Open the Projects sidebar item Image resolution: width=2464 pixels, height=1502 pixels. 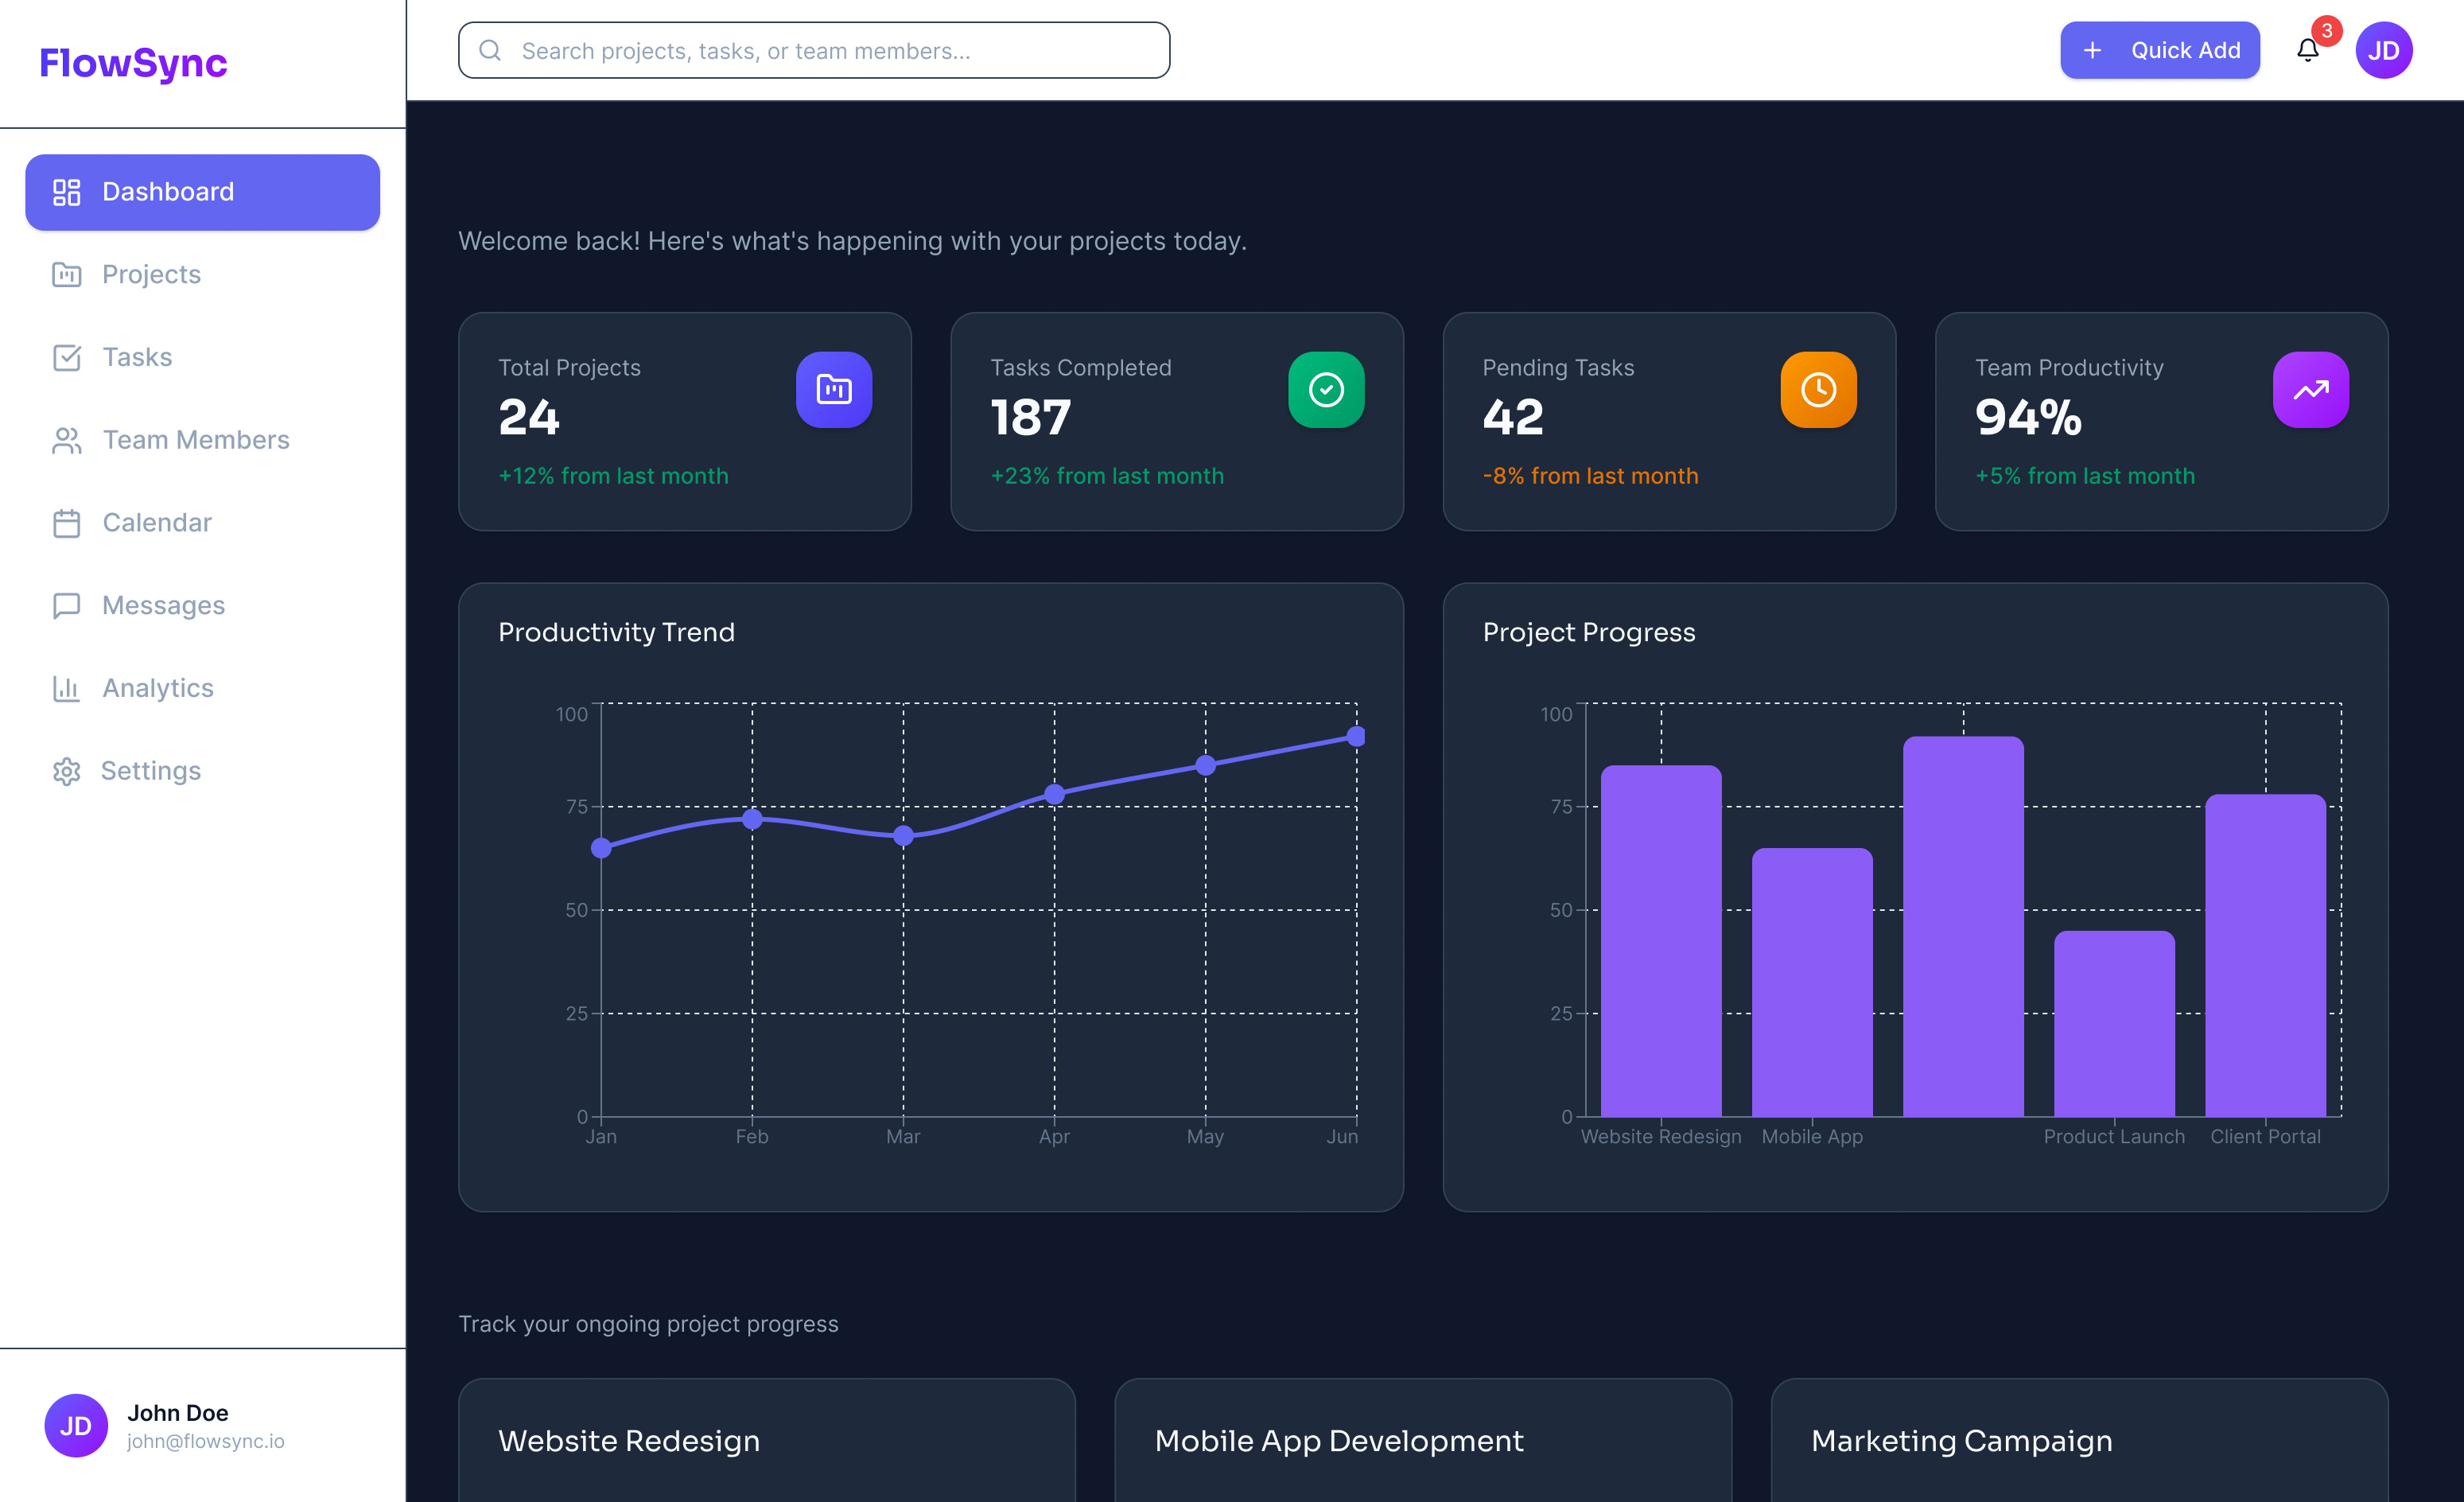pos(202,275)
